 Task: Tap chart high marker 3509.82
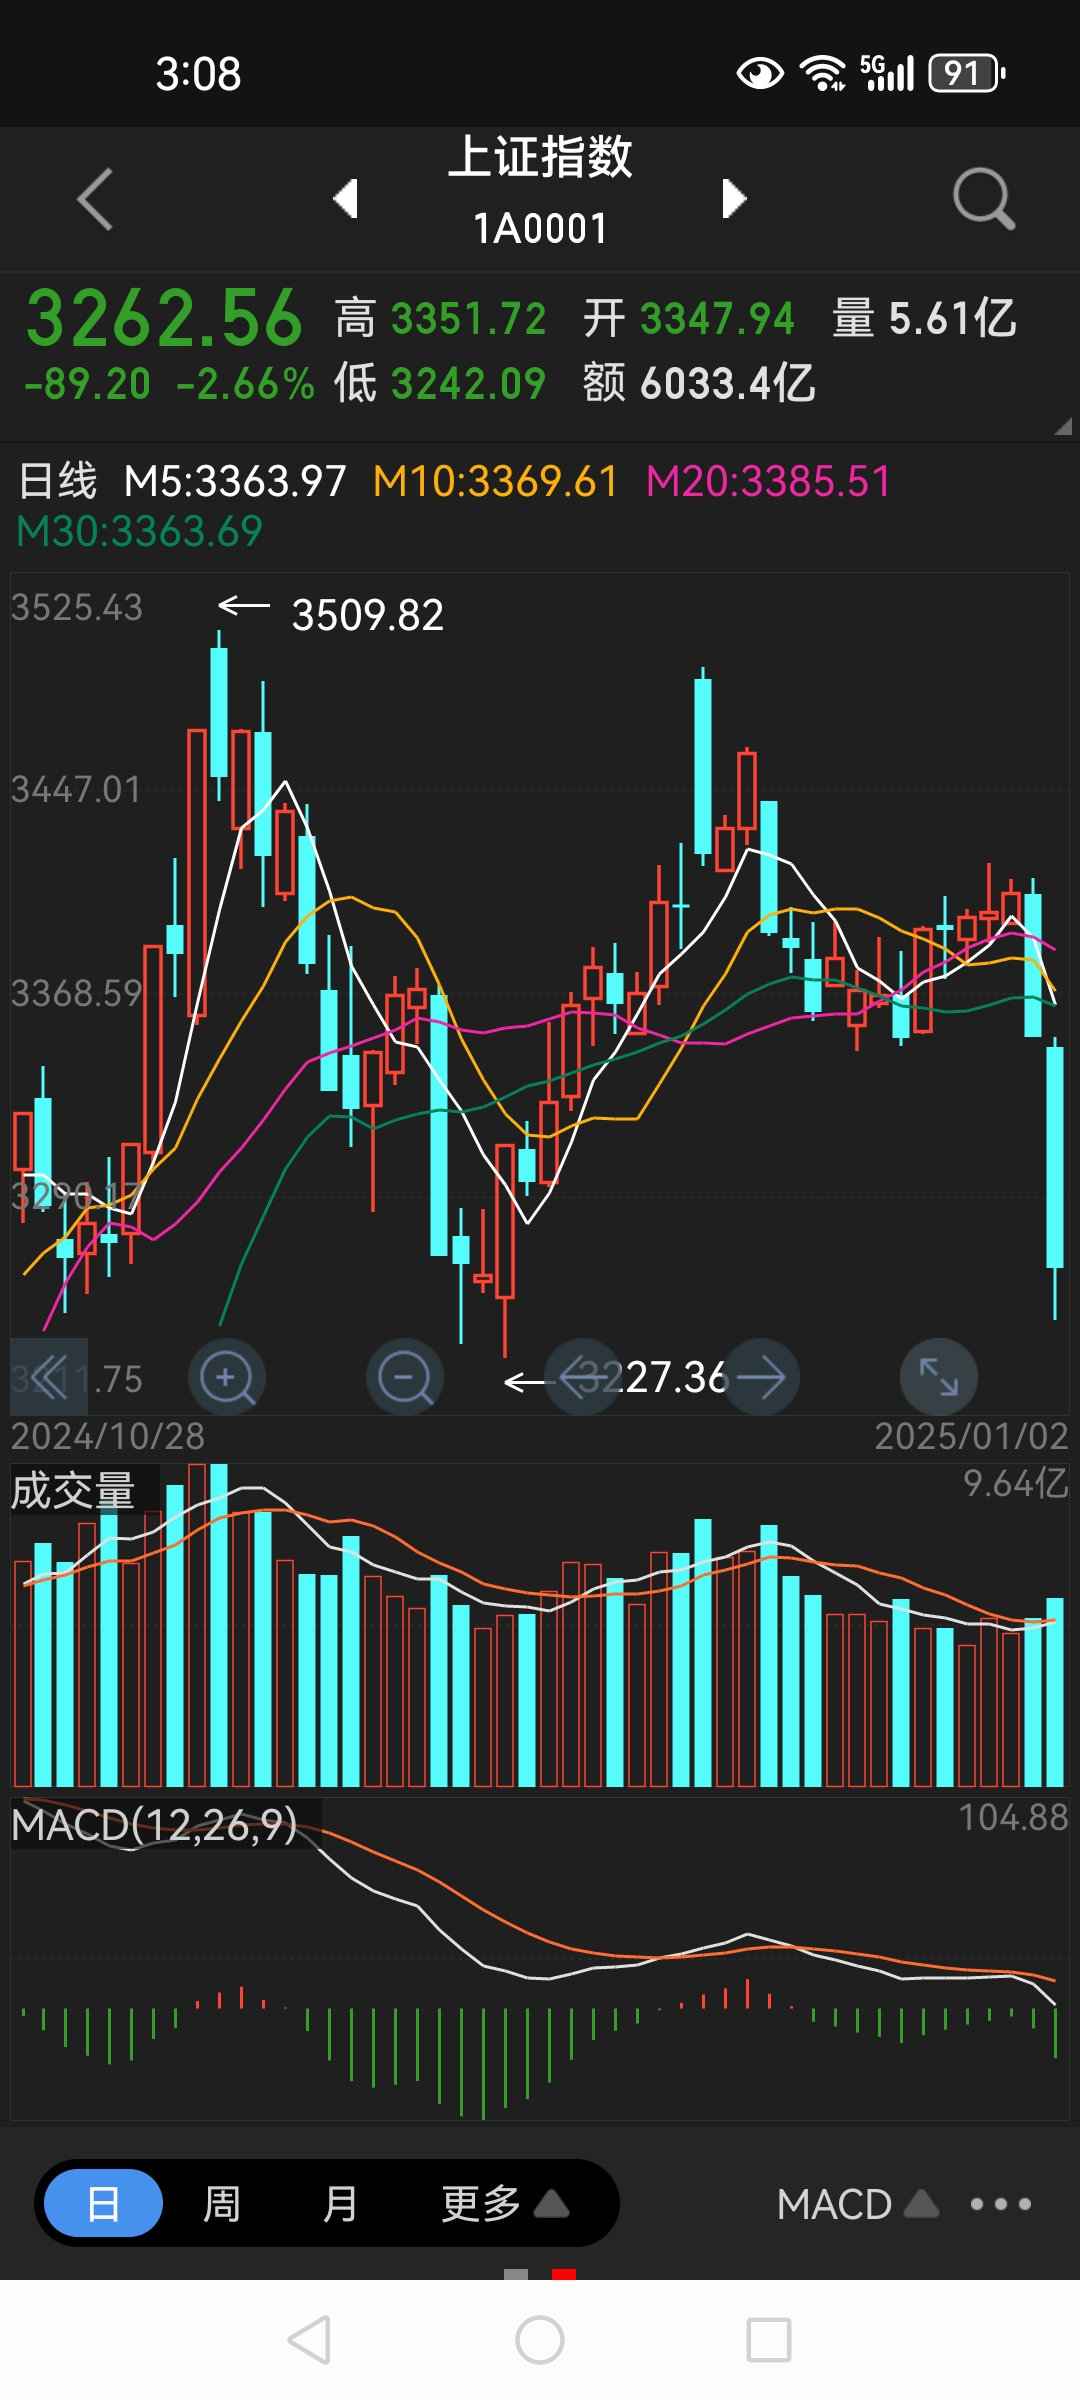(367, 615)
